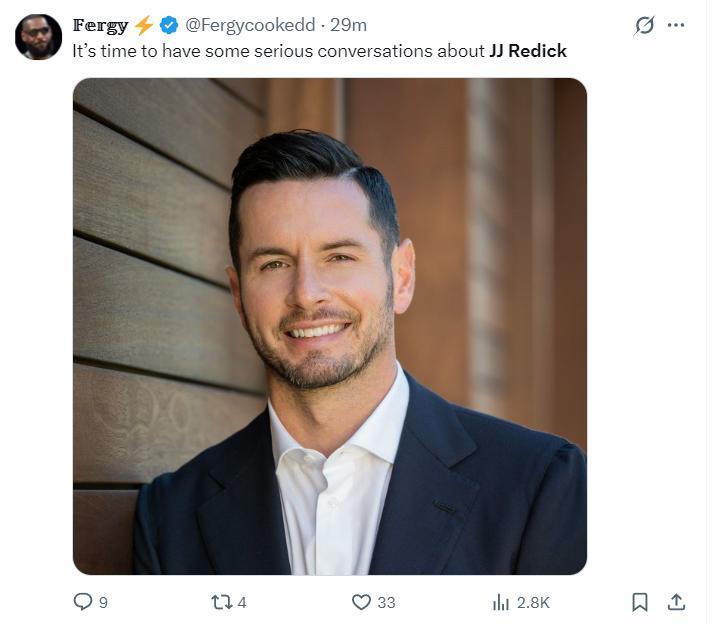
Task: Click the bold "JJ Redick" text
Action: coord(528,51)
